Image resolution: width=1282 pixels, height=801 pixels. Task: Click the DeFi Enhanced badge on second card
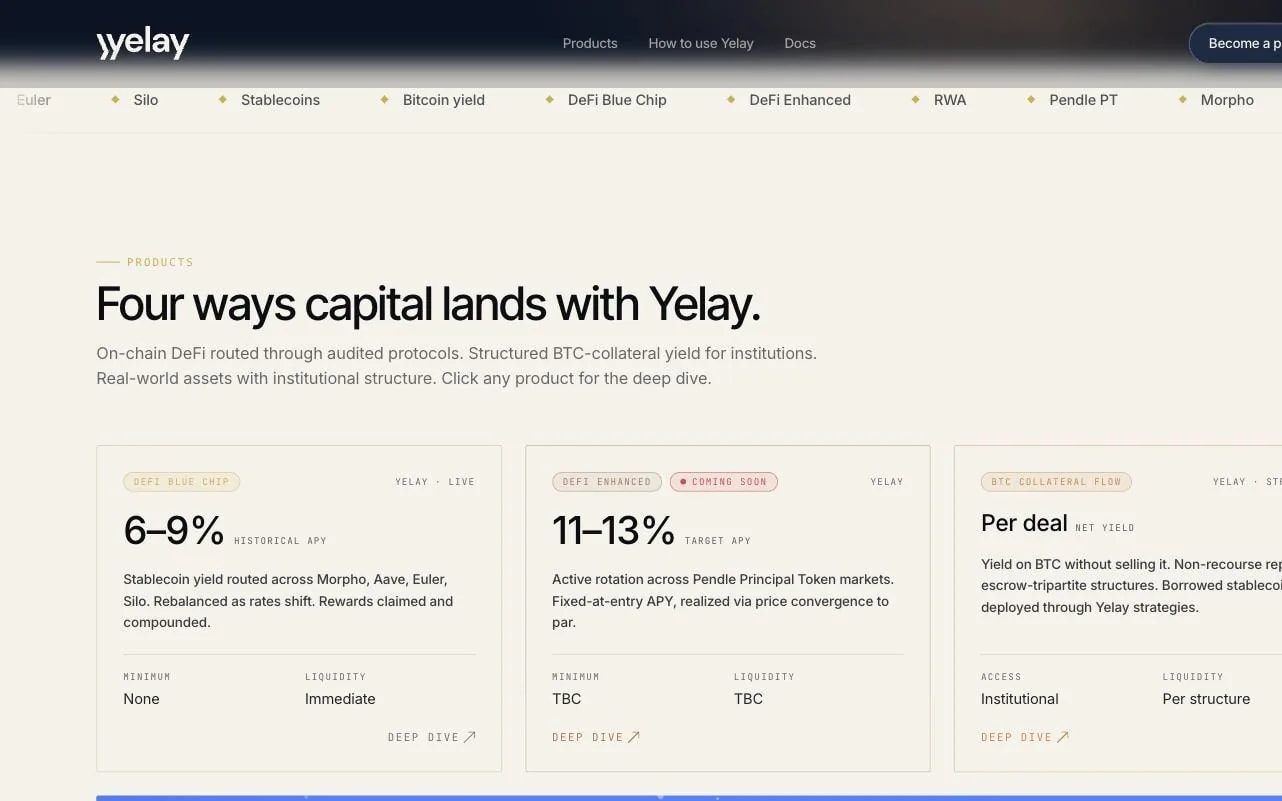click(x=607, y=482)
